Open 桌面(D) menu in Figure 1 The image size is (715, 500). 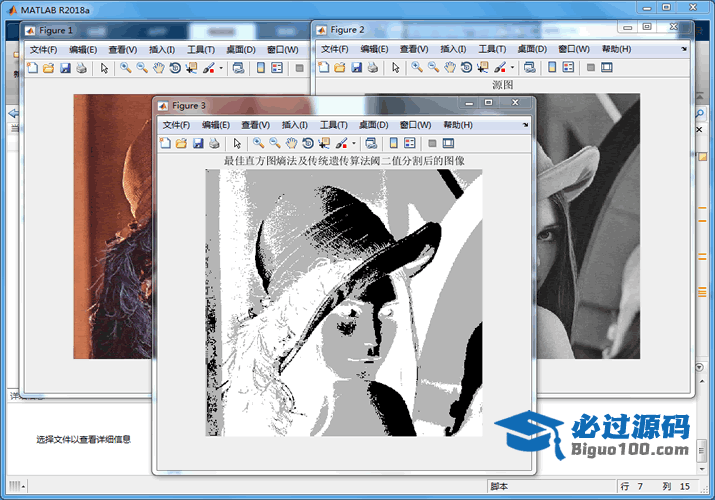[x=241, y=50]
